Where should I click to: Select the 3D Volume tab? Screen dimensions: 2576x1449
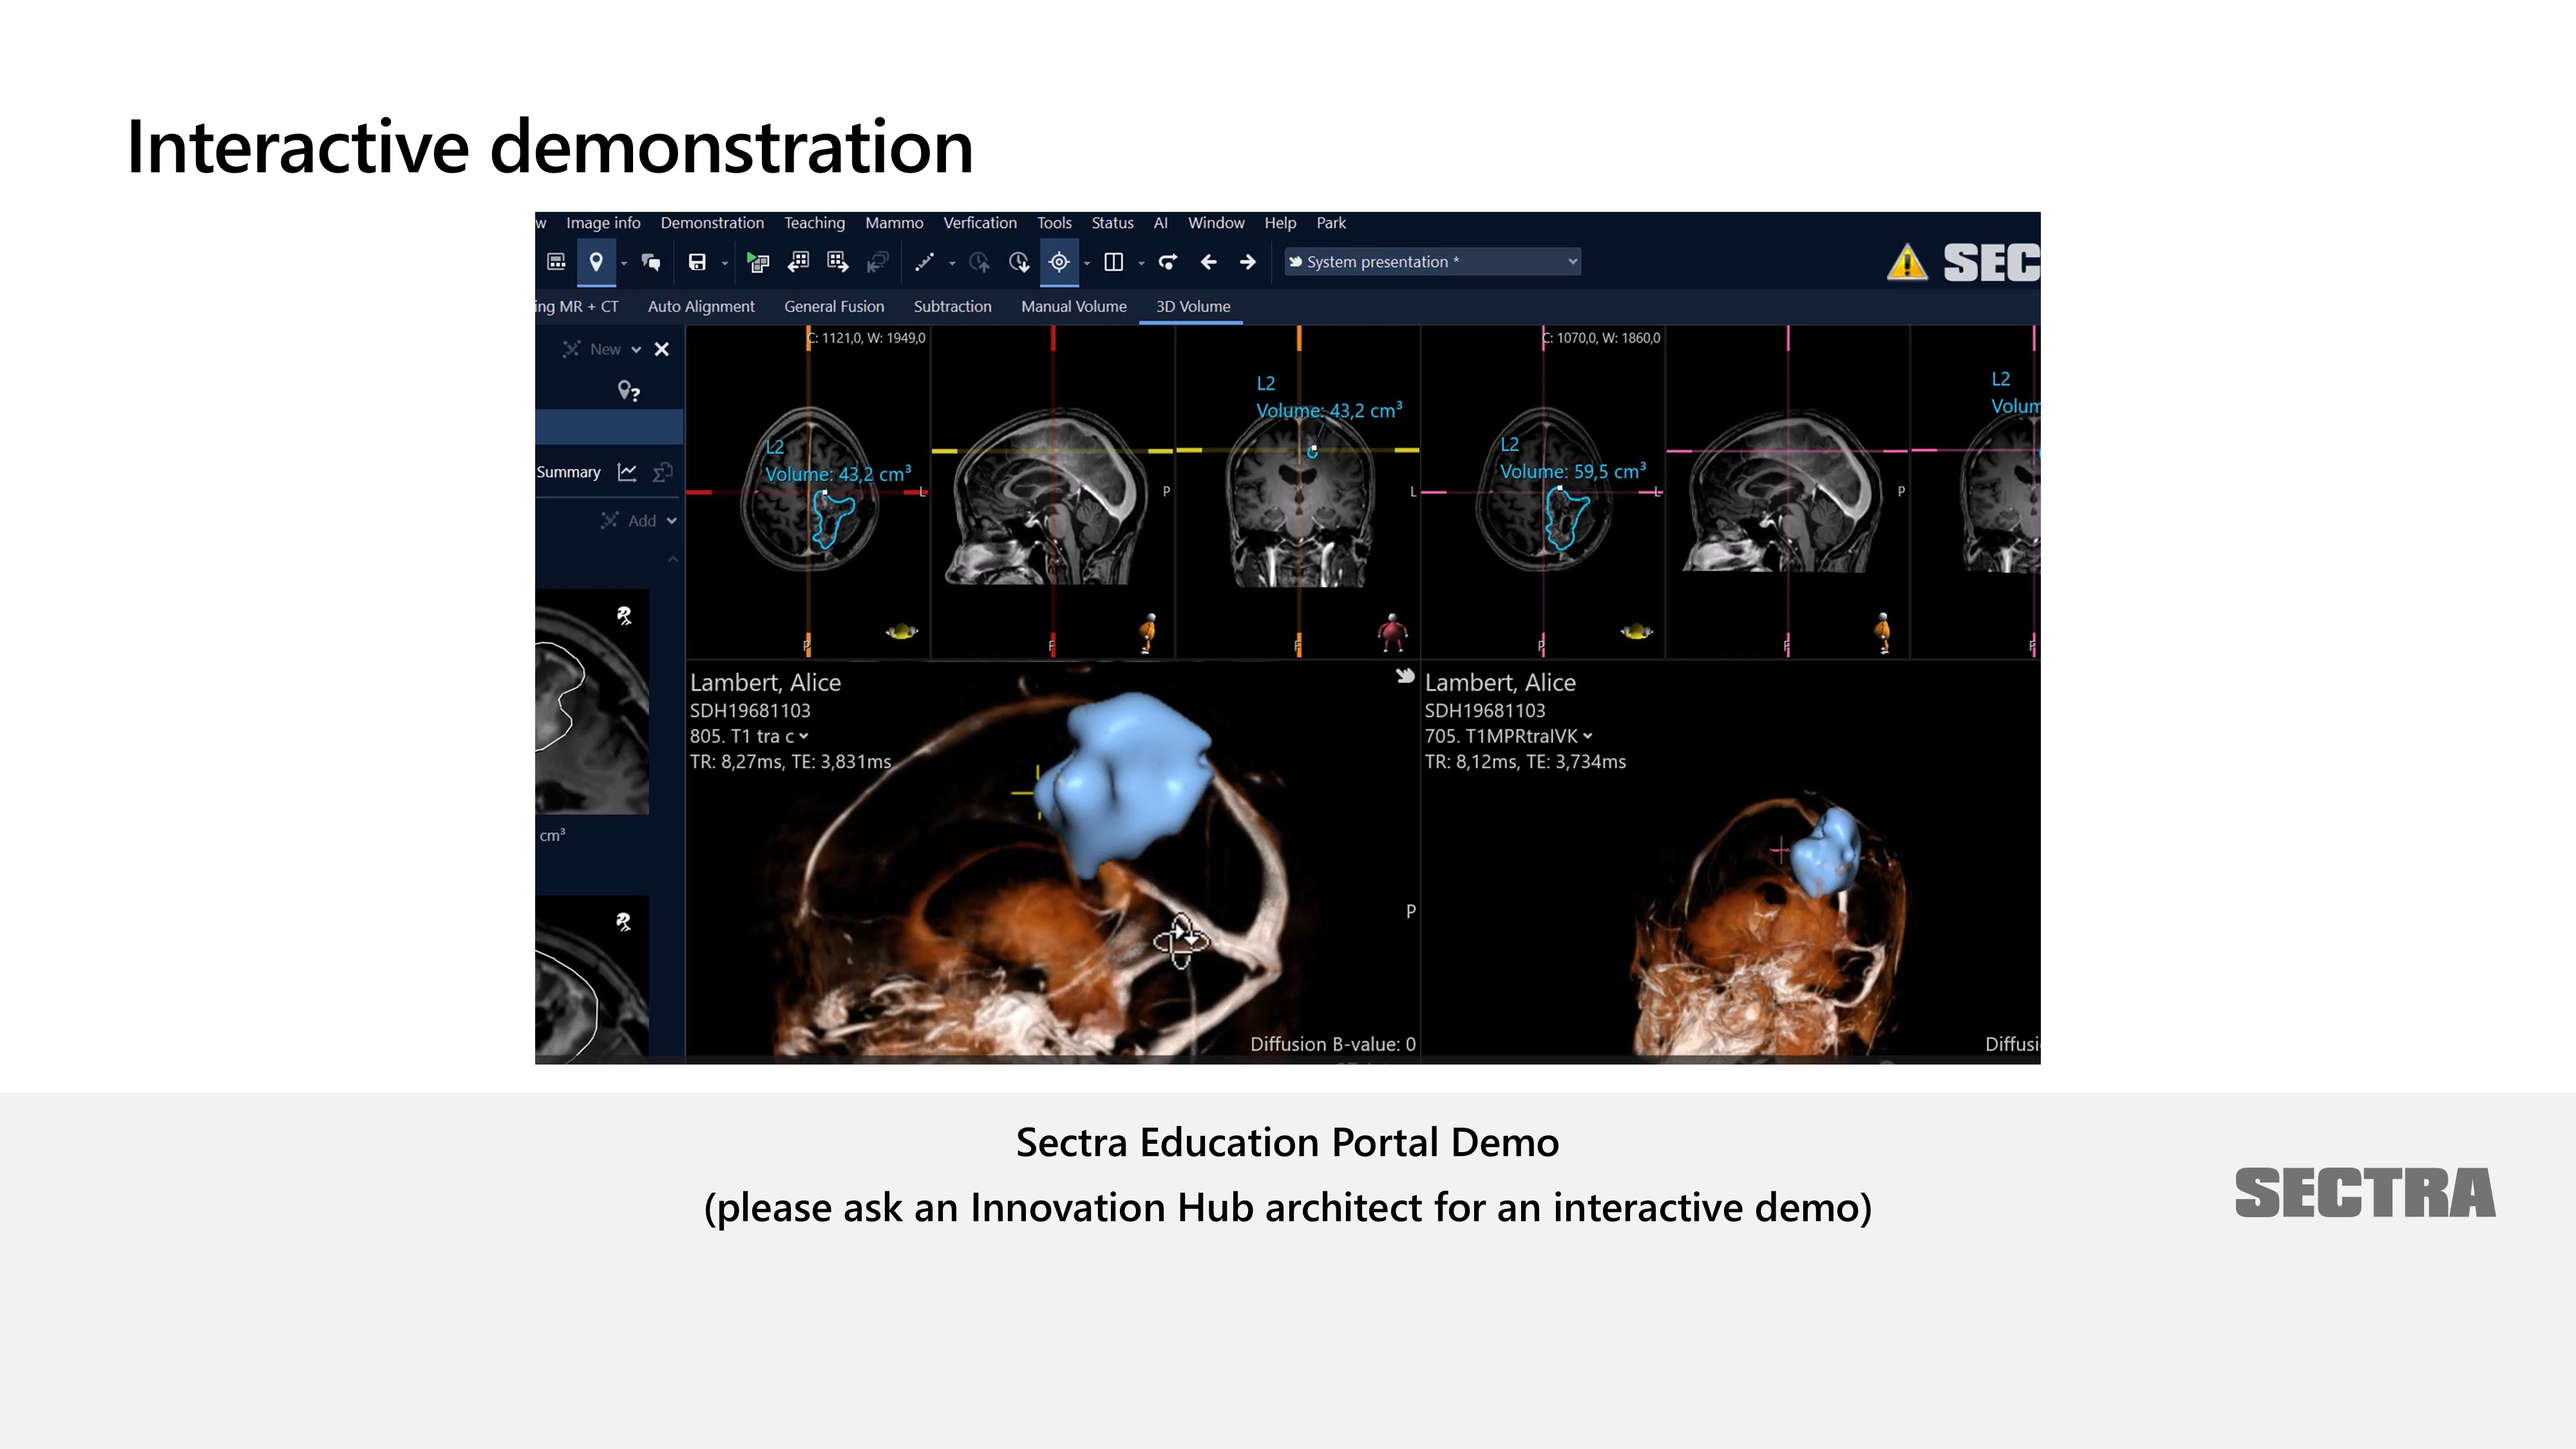click(1193, 307)
